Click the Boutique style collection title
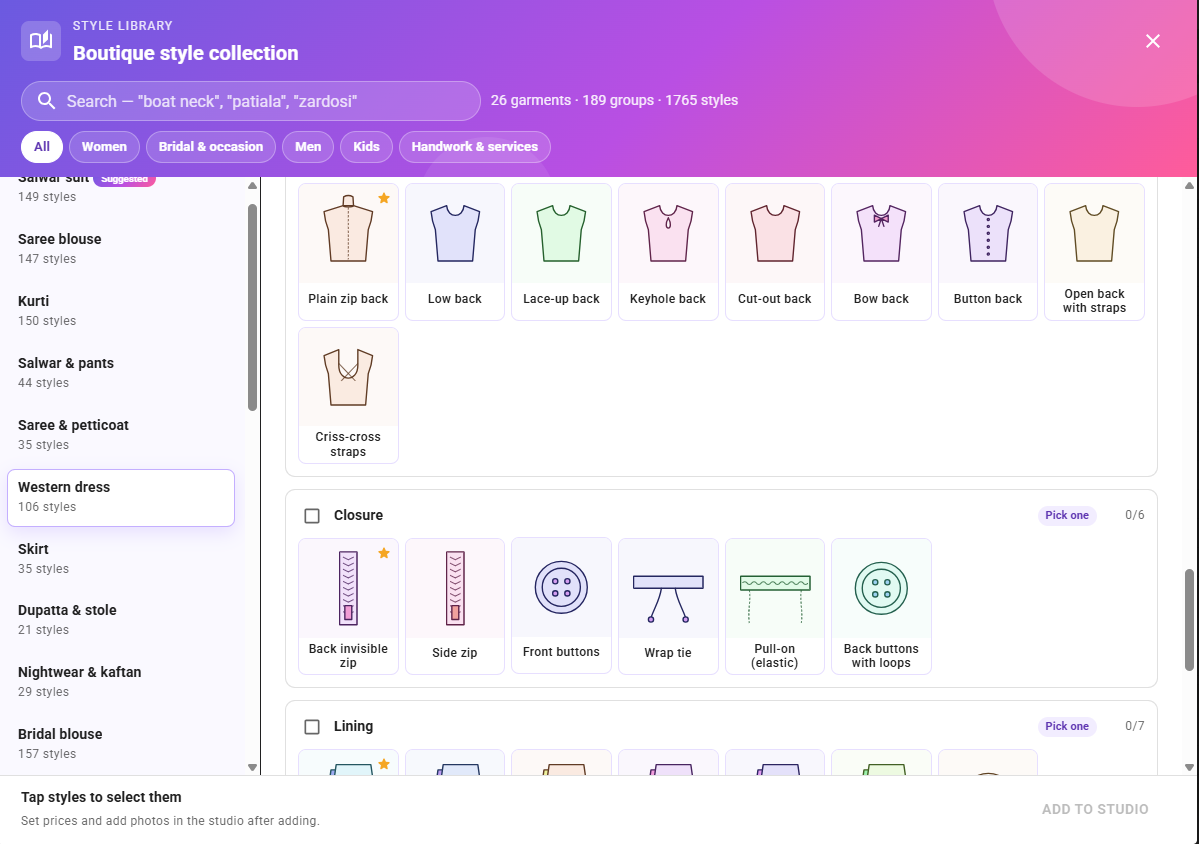This screenshot has width=1199, height=844. (x=186, y=53)
